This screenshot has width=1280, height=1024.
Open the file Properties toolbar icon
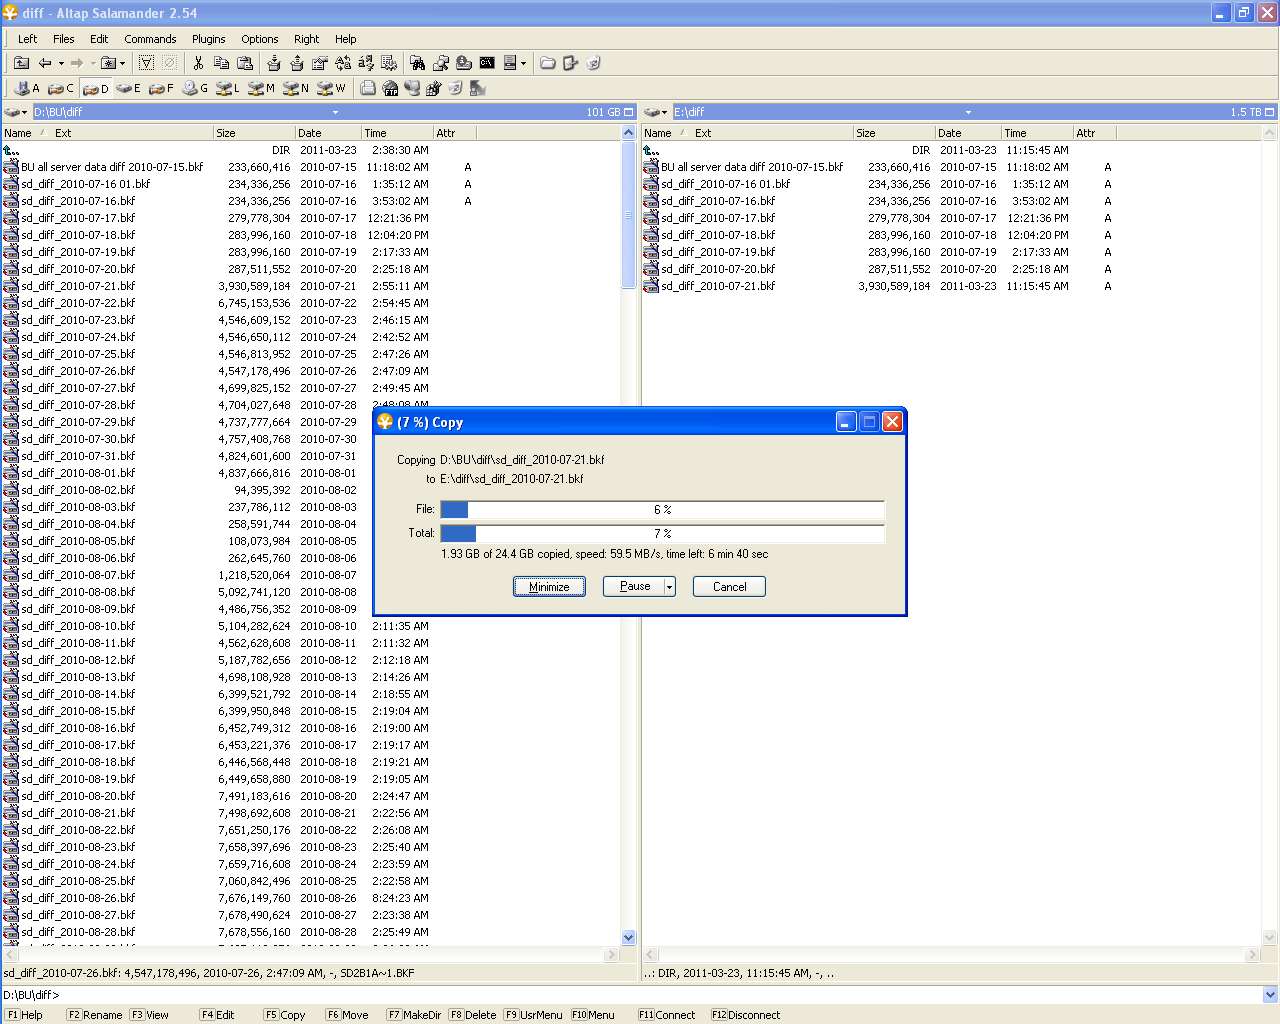[x=319, y=63]
